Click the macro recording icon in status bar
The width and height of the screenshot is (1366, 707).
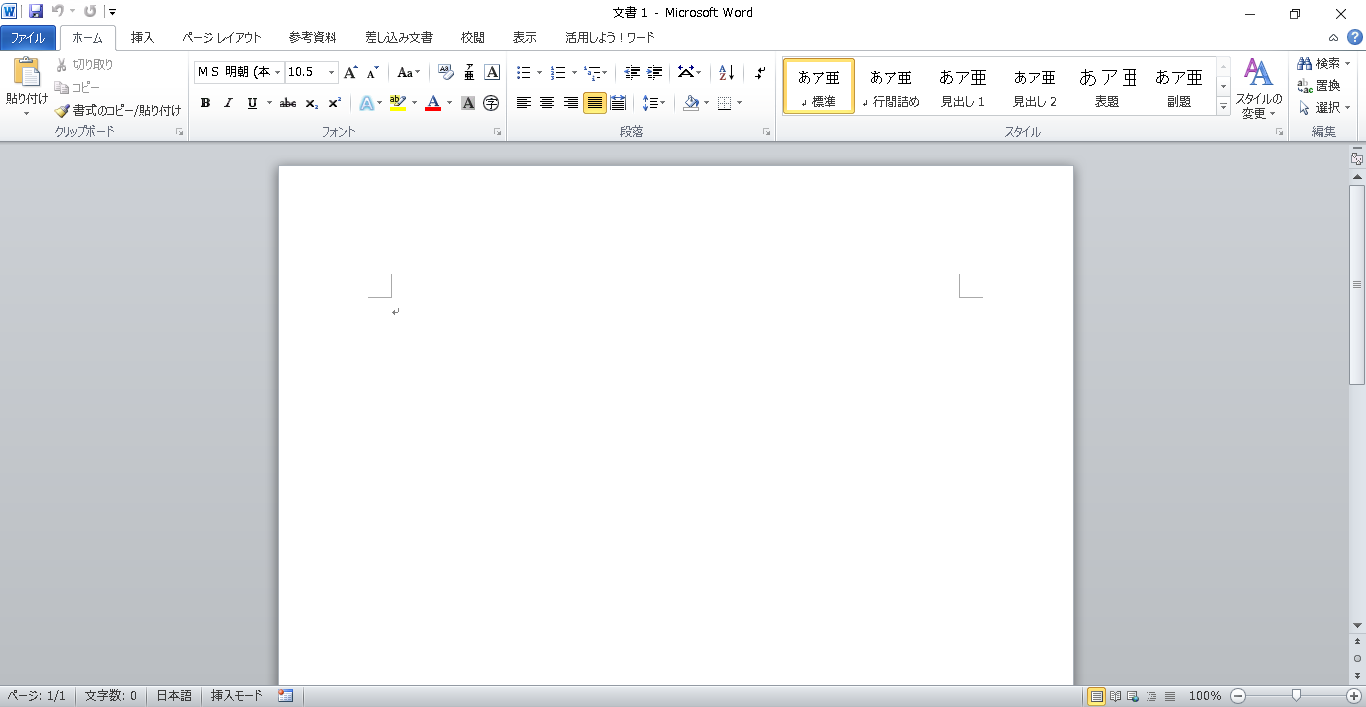(x=286, y=696)
